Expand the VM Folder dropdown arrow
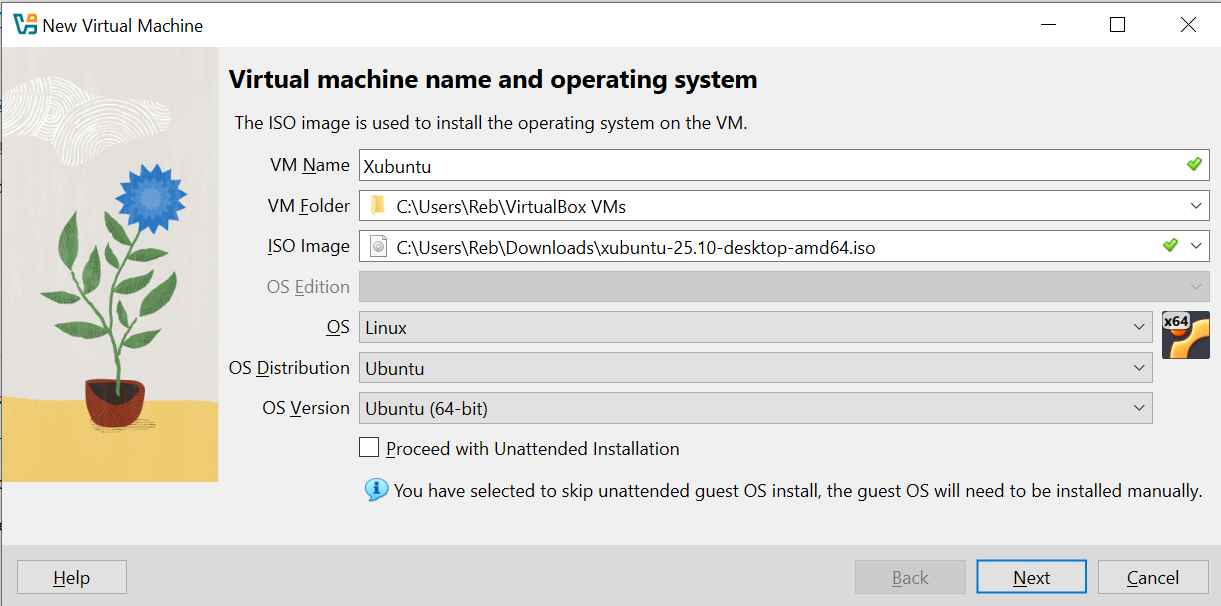Screen dimensions: 1221x606 pyautogui.click(x=1197, y=206)
